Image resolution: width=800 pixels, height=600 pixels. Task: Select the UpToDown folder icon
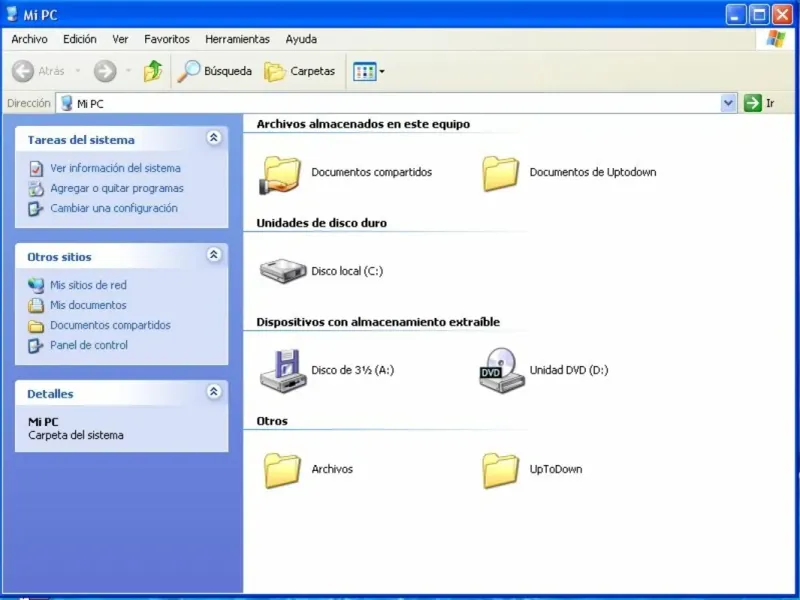tap(501, 470)
